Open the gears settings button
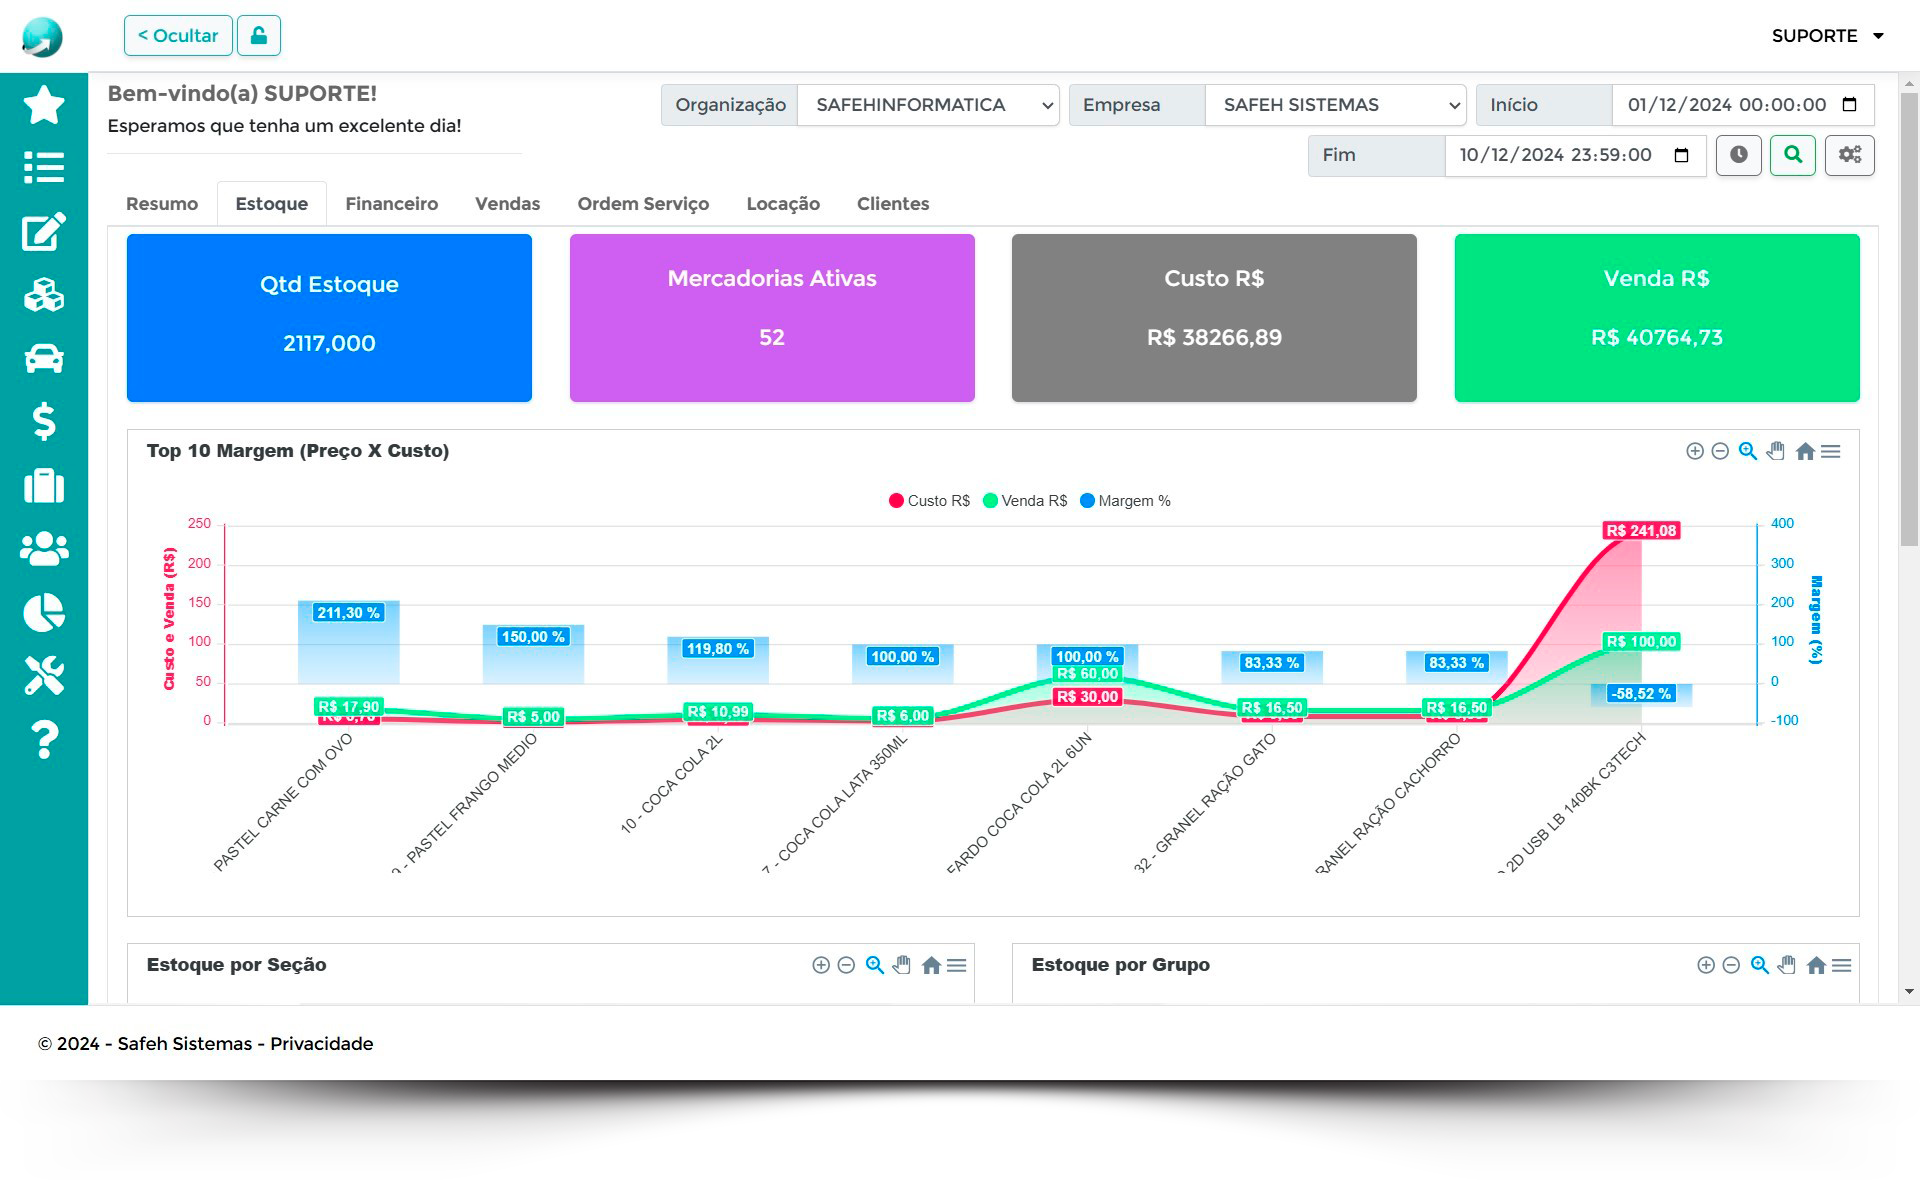 coord(1850,155)
